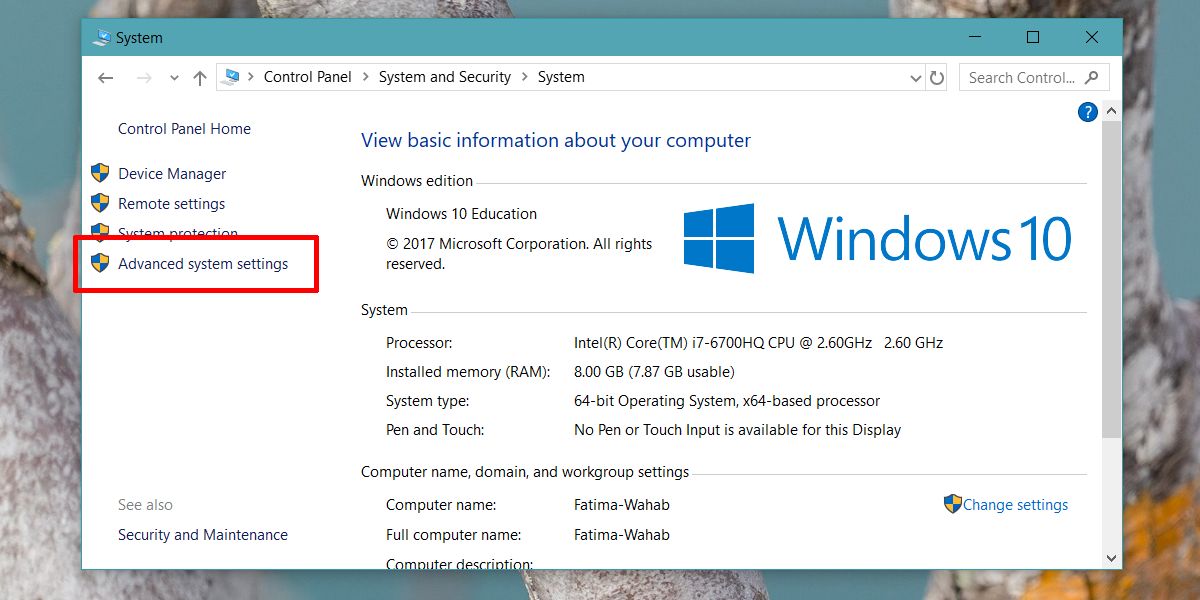The height and width of the screenshot is (600, 1200).
Task: Click the Windows 10 logo
Action: (x=878, y=239)
